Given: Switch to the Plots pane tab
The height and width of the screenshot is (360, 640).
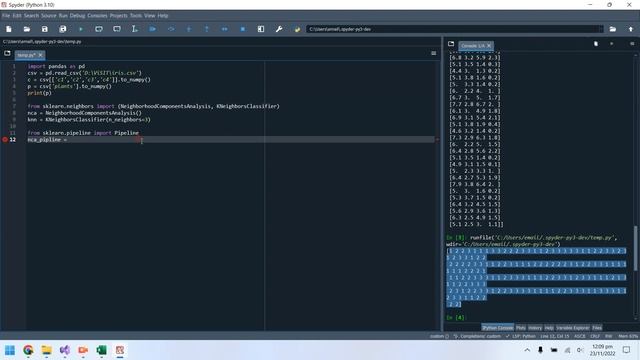Looking at the screenshot, I should pos(520,328).
